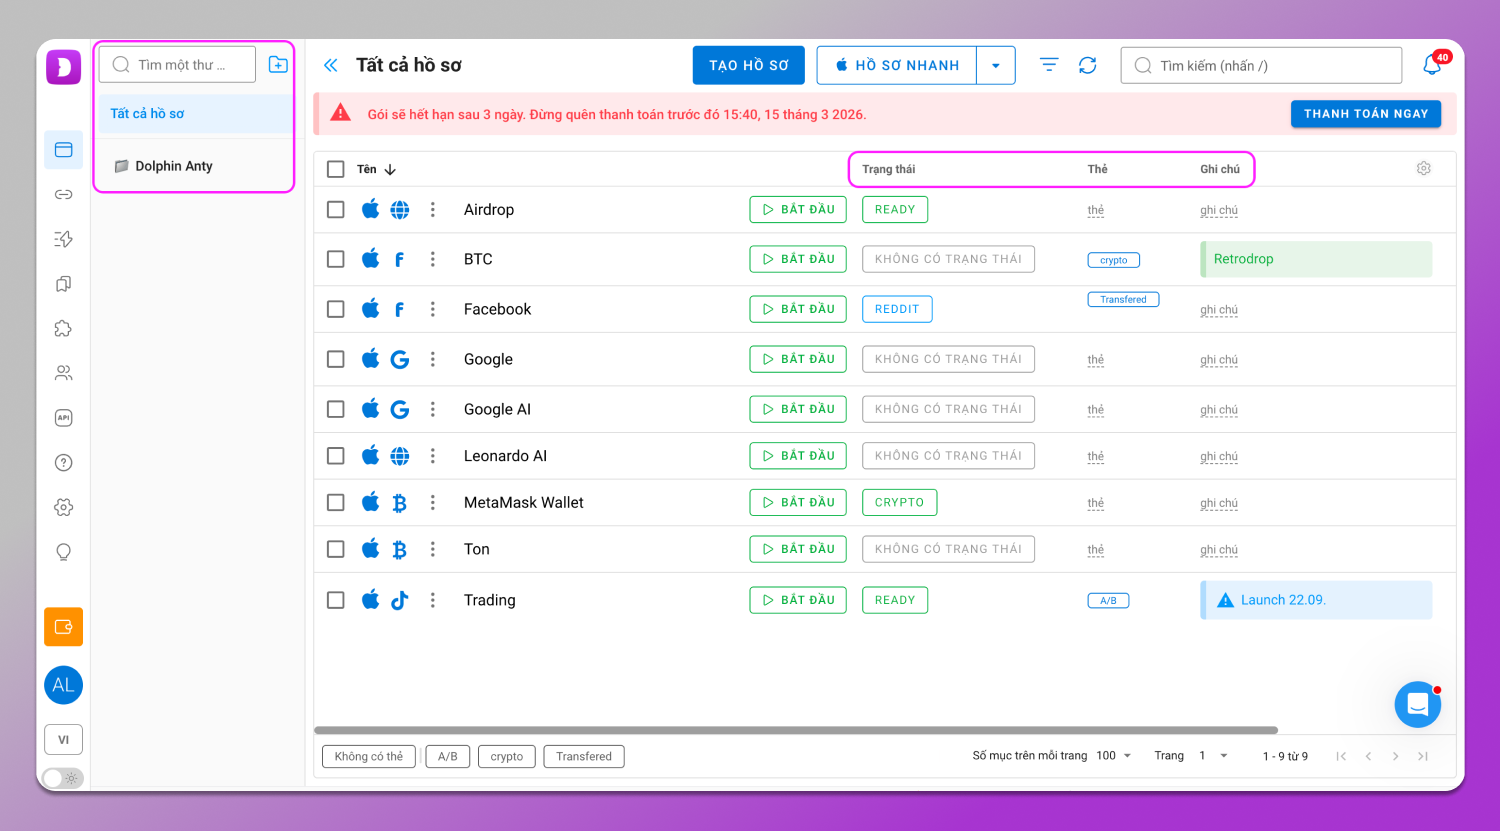Open the live chat support bubble
Viewport: 1500px width, 831px height.
(x=1417, y=705)
